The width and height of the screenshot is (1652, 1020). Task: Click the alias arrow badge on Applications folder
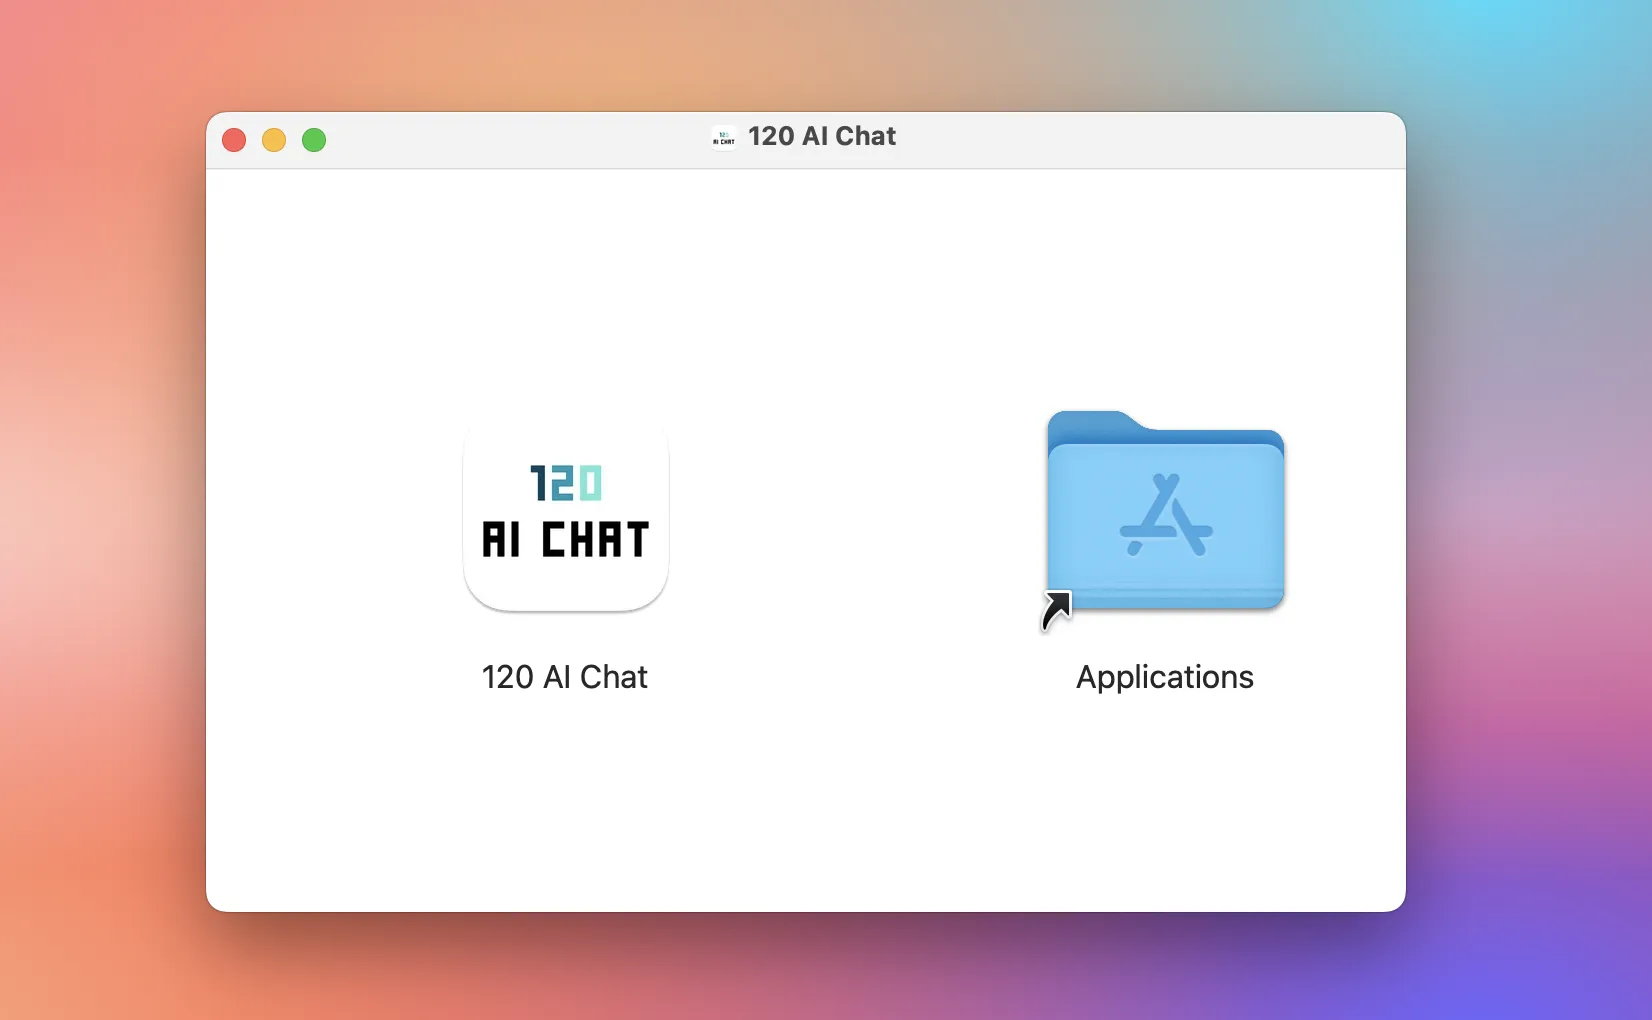pyautogui.click(x=1056, y=610)
